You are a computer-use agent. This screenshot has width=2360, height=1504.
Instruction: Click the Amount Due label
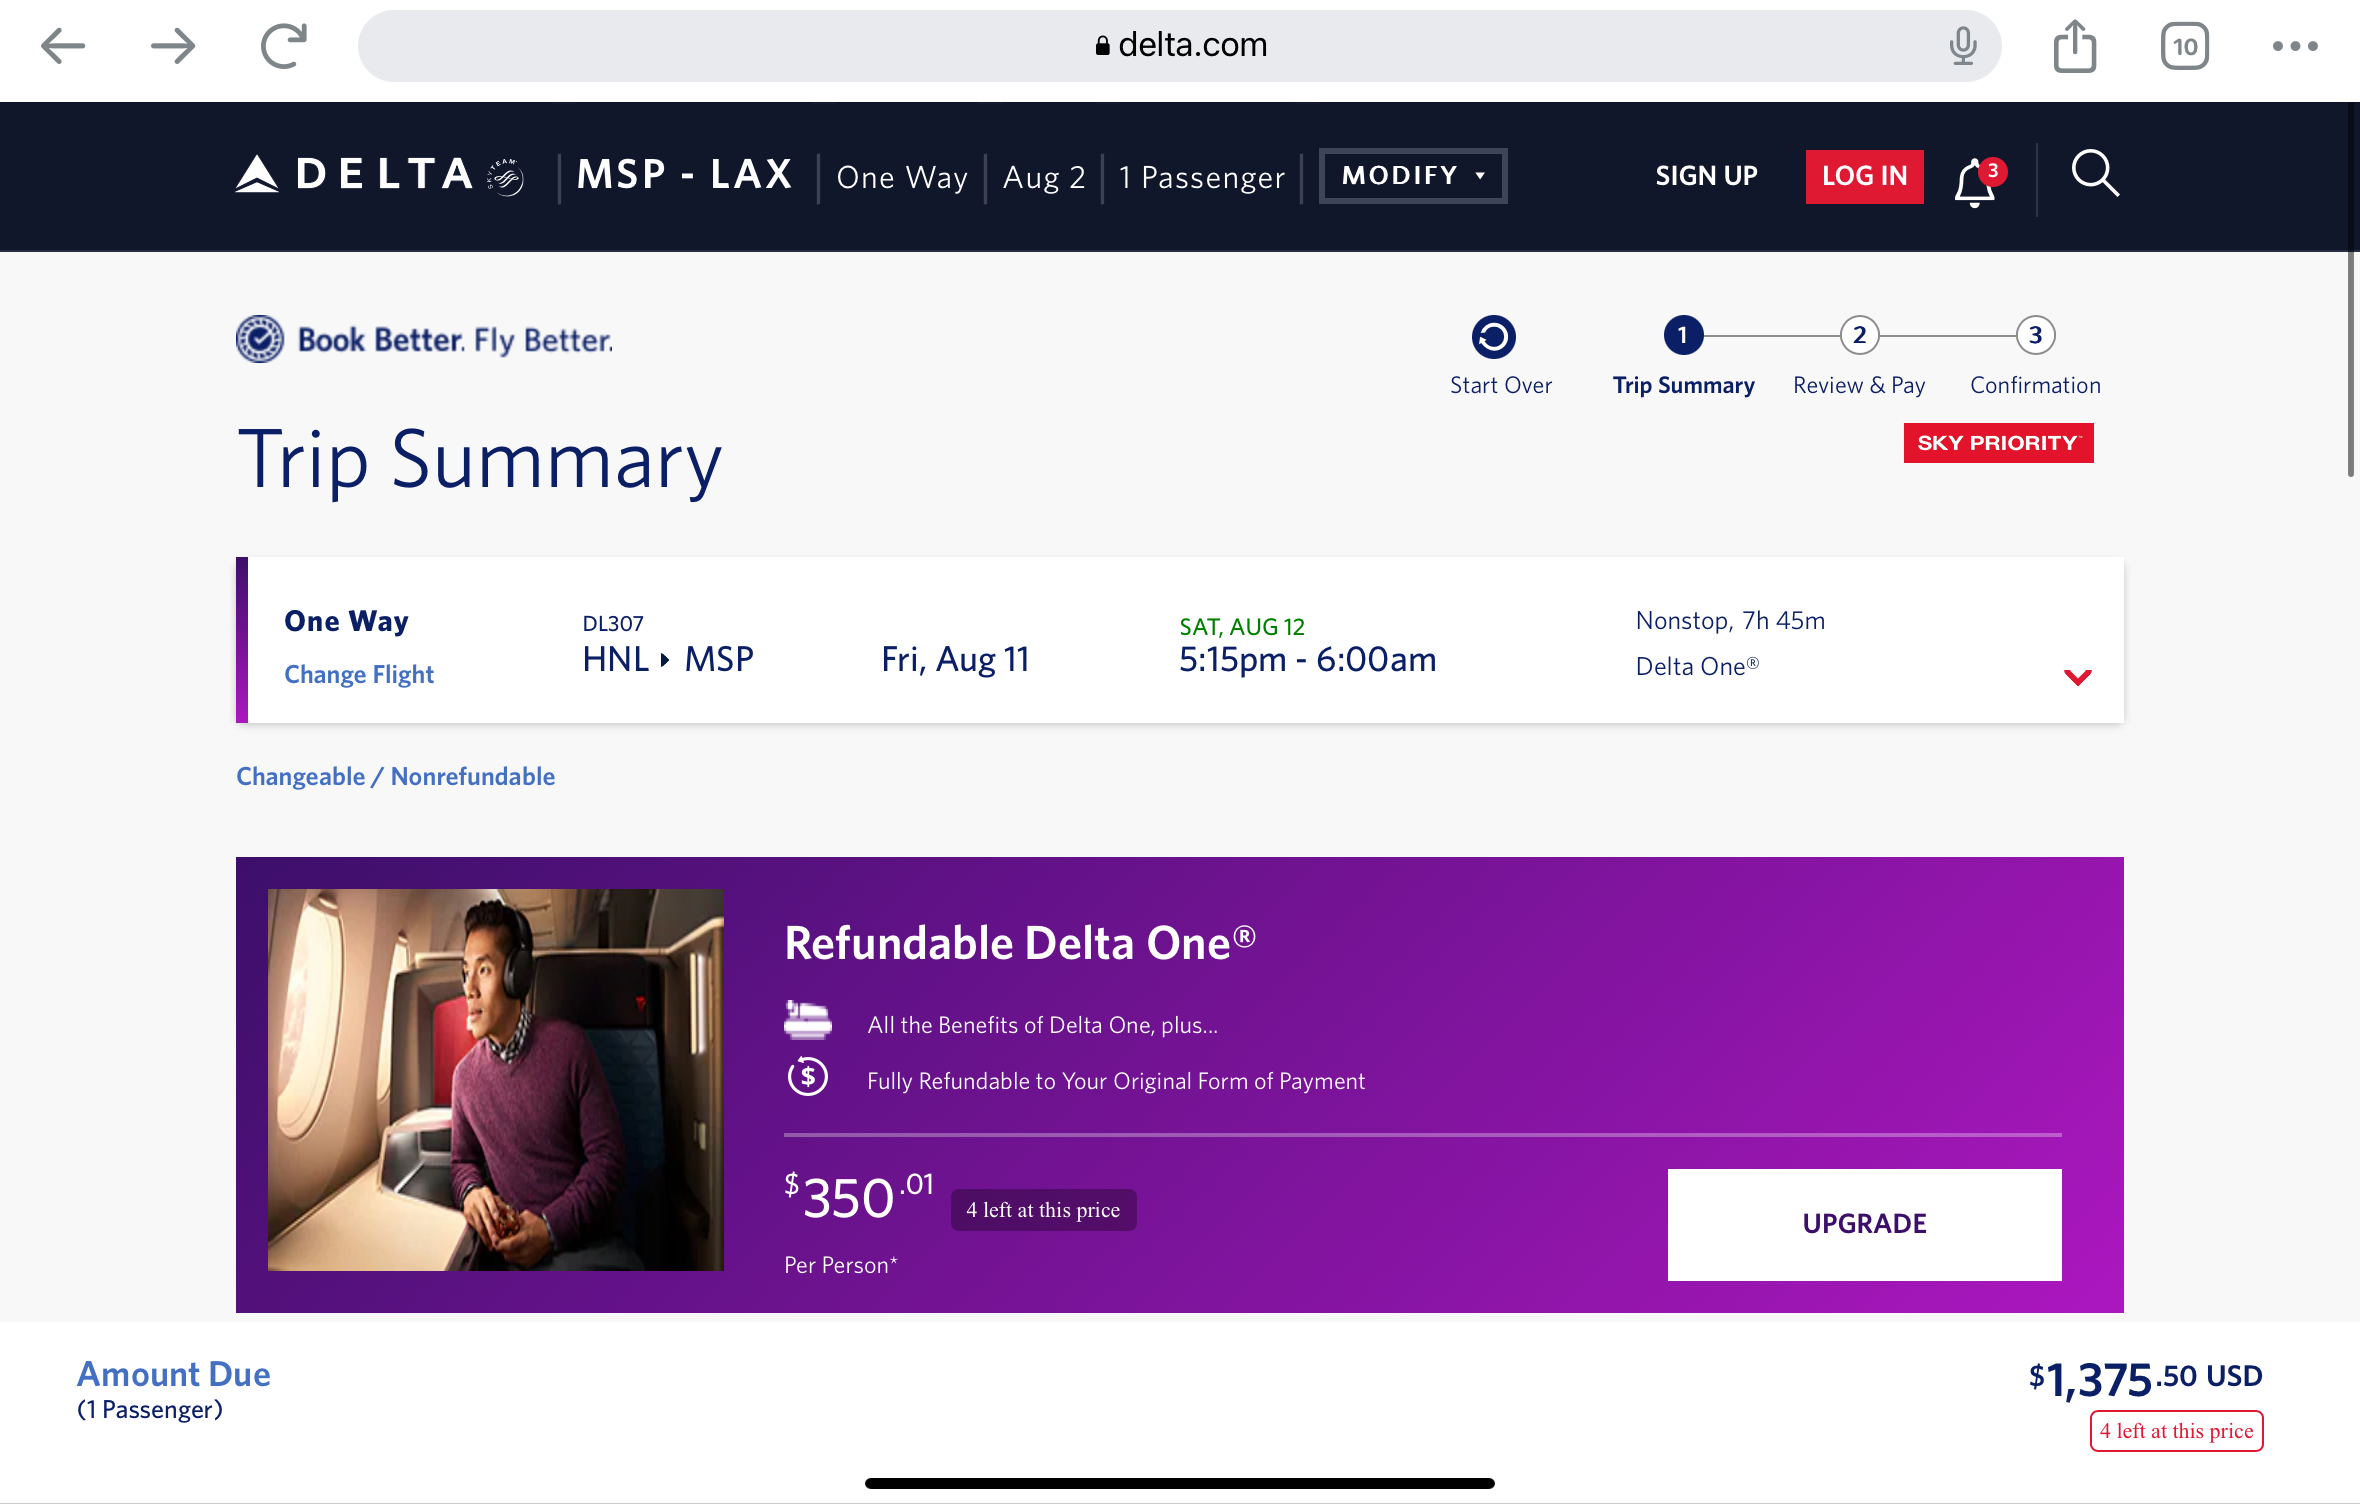coord(174,1374)
